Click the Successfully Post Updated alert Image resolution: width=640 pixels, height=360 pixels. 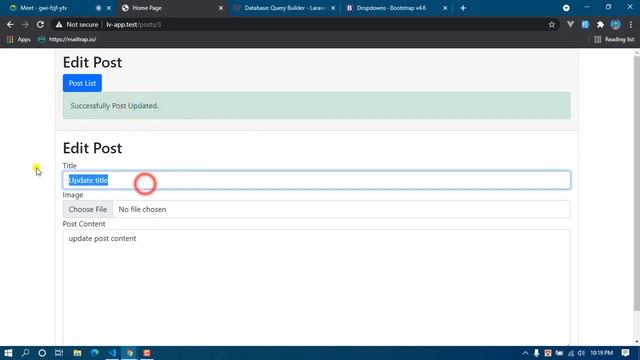(317, 105)
